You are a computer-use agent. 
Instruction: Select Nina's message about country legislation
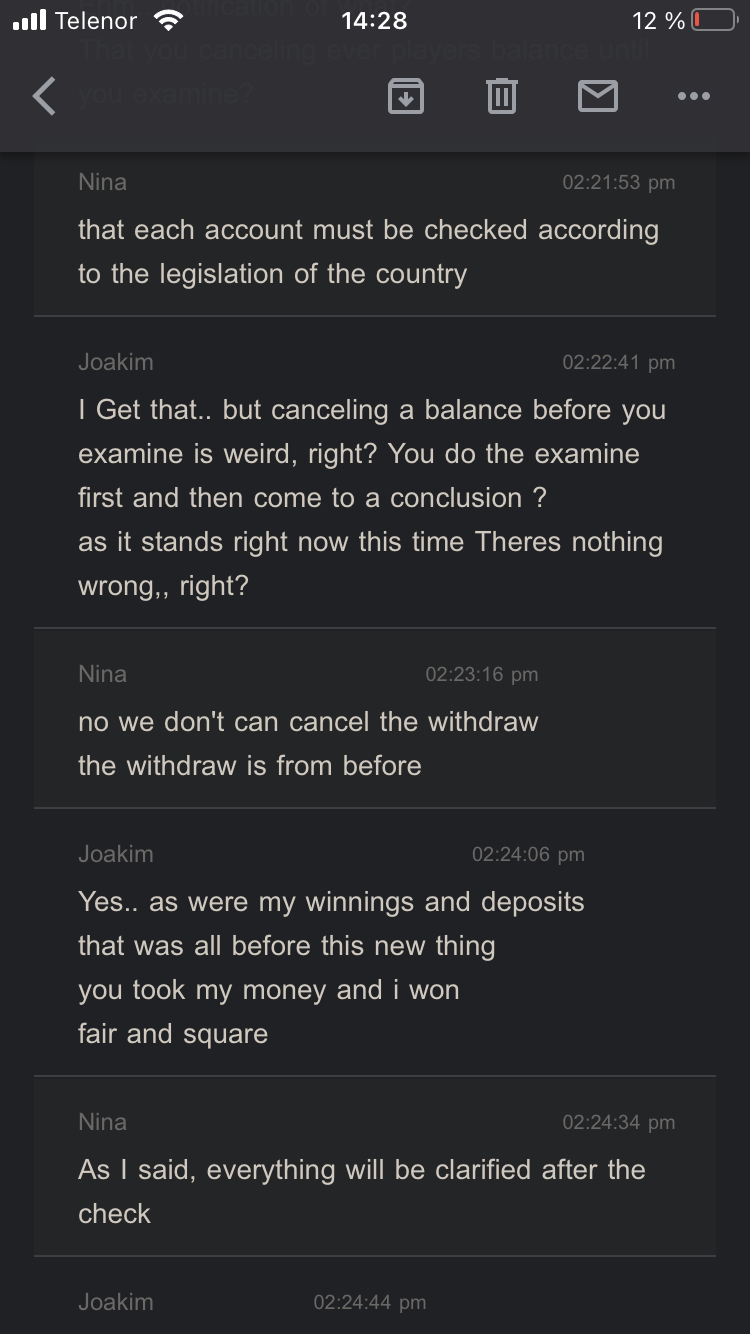(368, 252)
